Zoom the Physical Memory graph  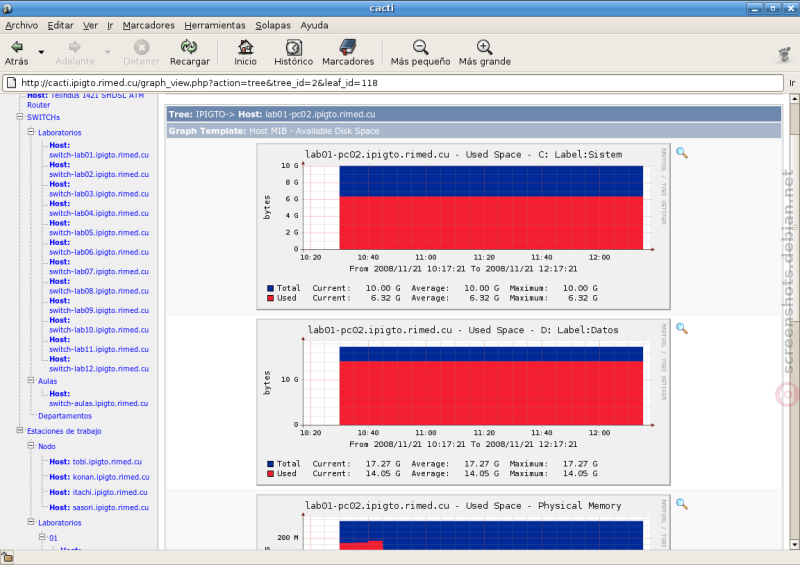682,504
